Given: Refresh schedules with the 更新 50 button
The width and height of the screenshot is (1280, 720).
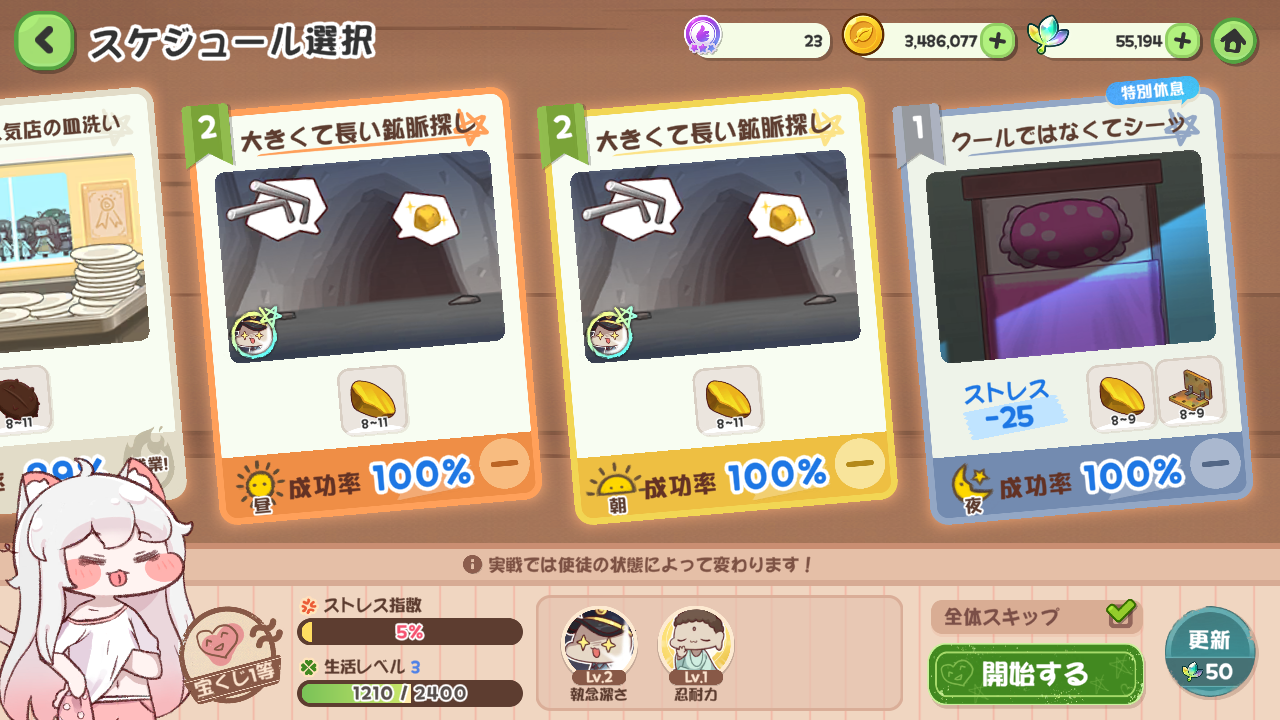Looking at the screenshot, I should click(1210, 652).
